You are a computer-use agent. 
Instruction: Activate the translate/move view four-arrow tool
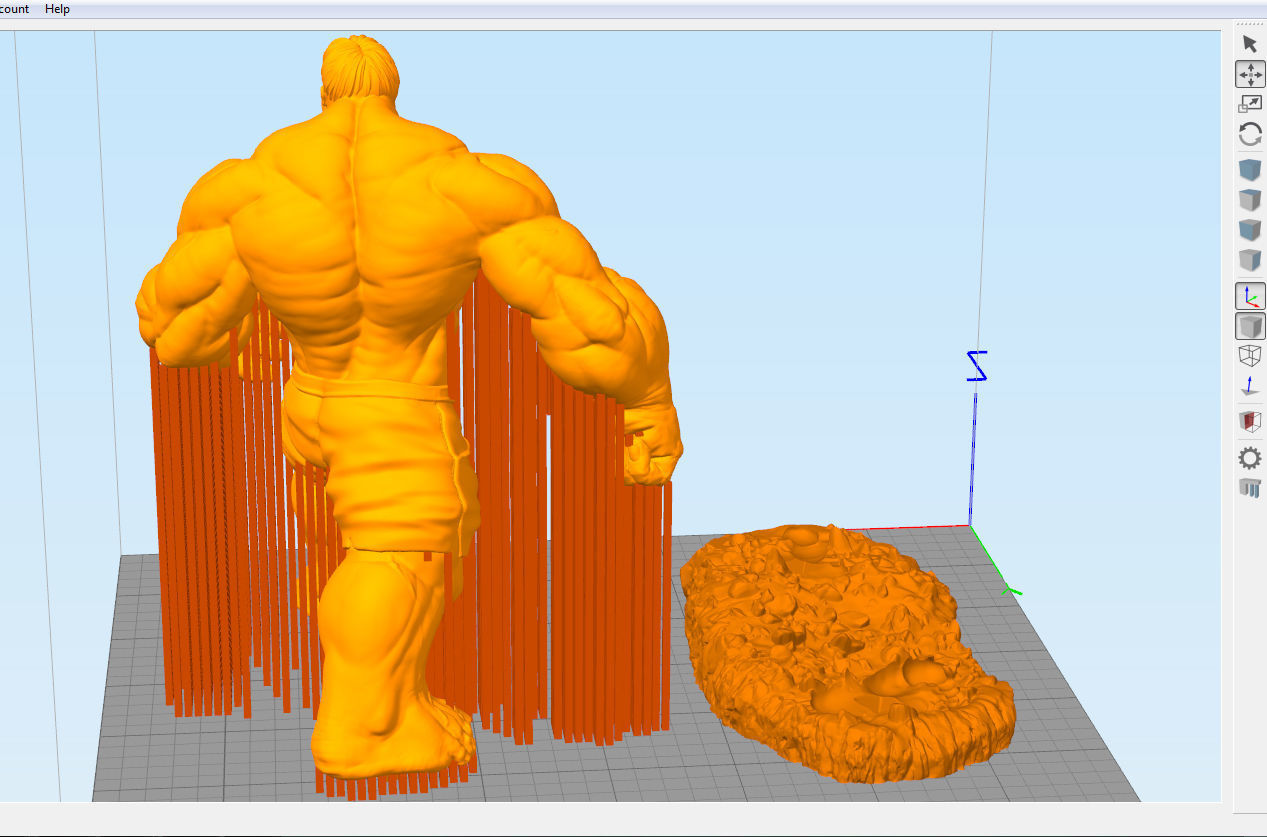coord(1250,74)
